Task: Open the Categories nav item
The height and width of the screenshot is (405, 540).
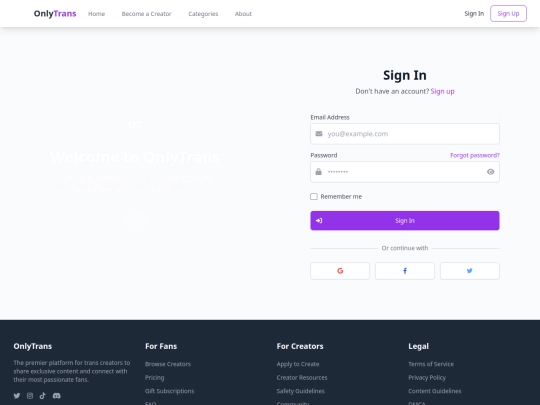Action: tap(203, 14)
